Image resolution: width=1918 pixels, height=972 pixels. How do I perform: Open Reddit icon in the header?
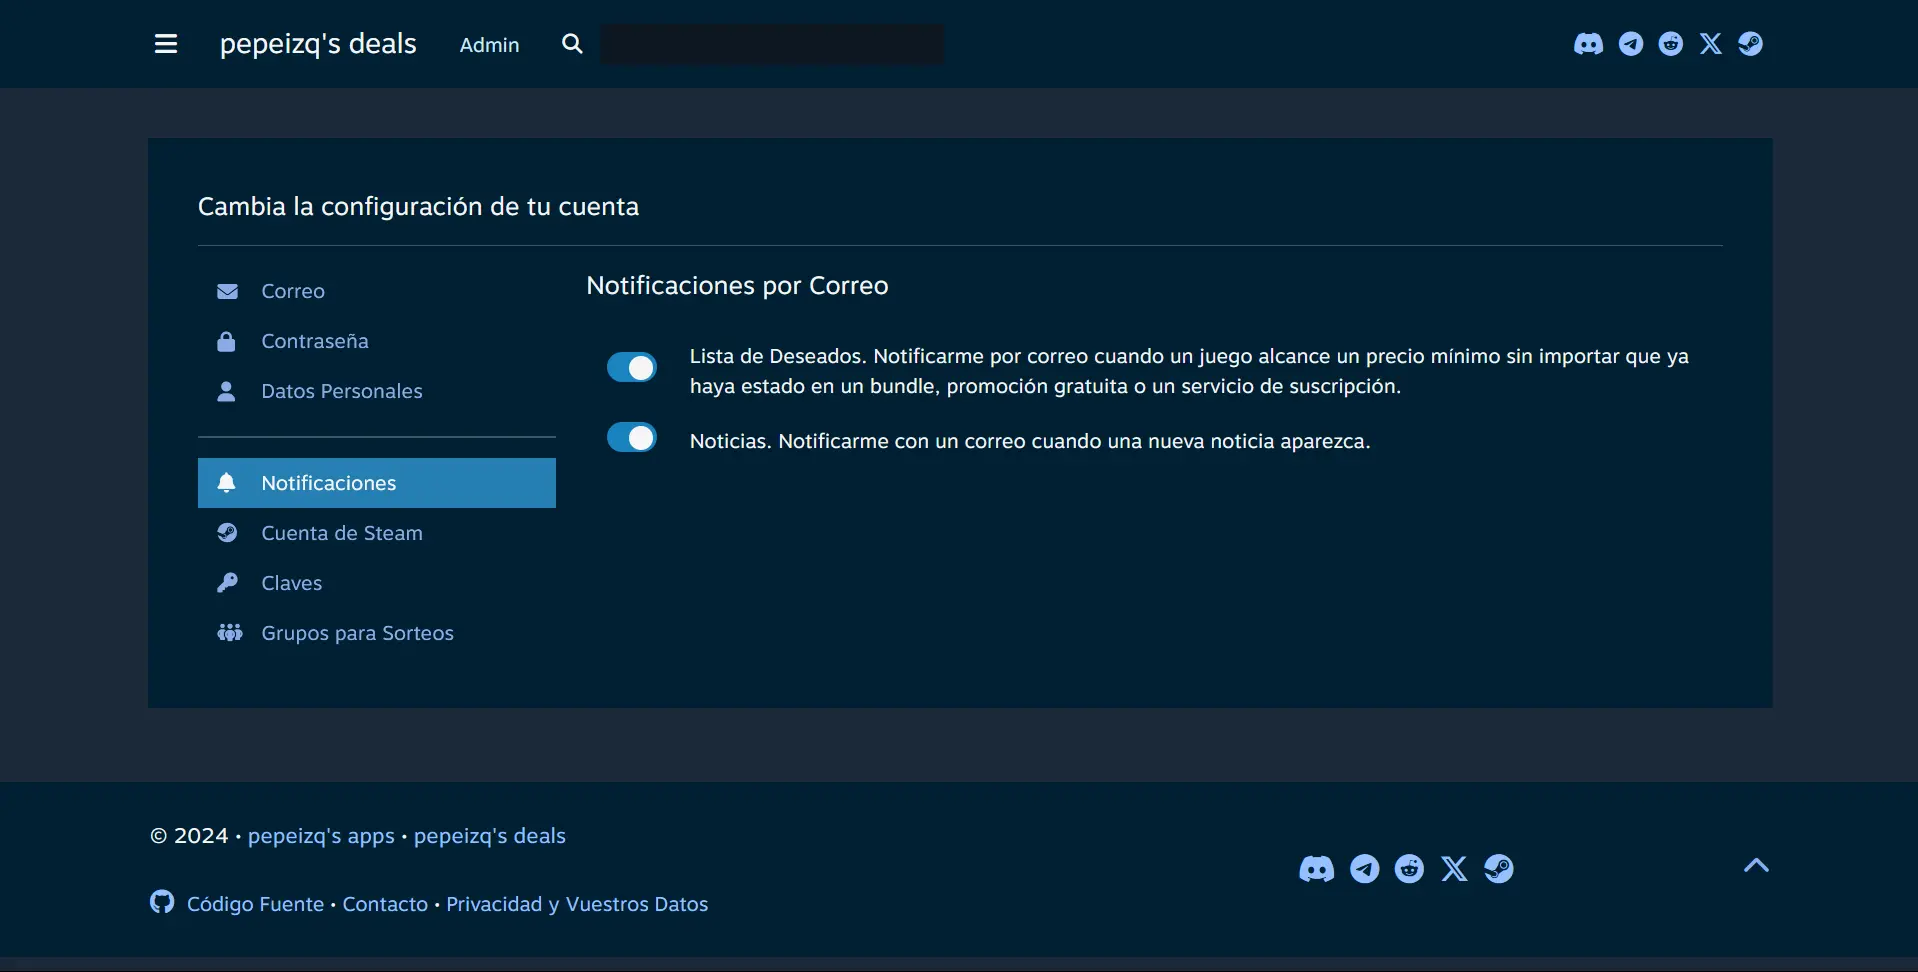click(x=1671, y=44)
